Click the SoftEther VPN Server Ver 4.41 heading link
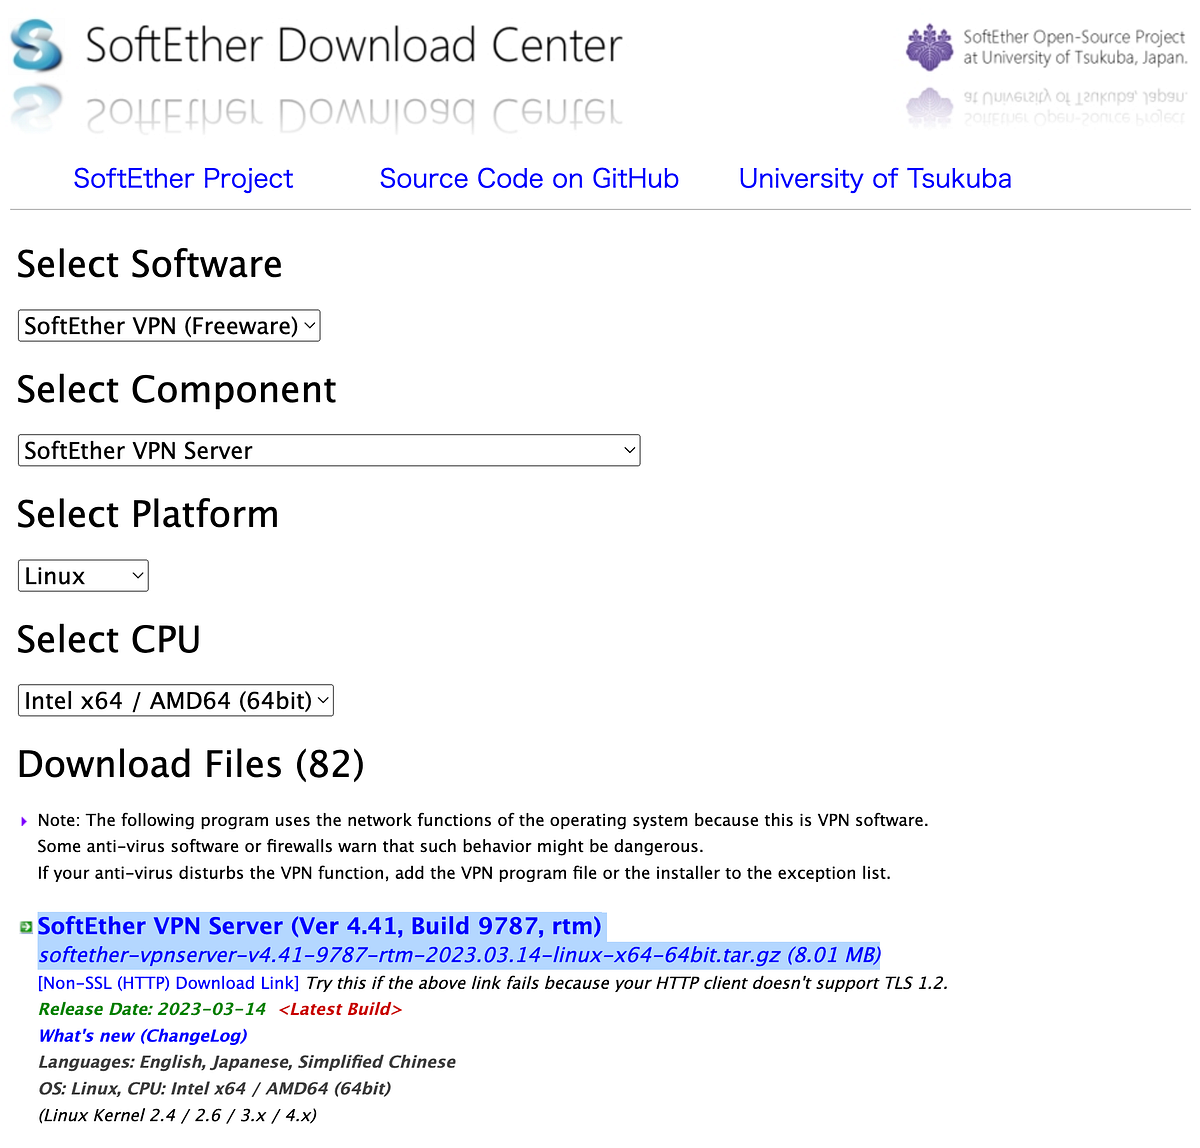This screenshot has height=1148, width=1200. tap(319, 926)
